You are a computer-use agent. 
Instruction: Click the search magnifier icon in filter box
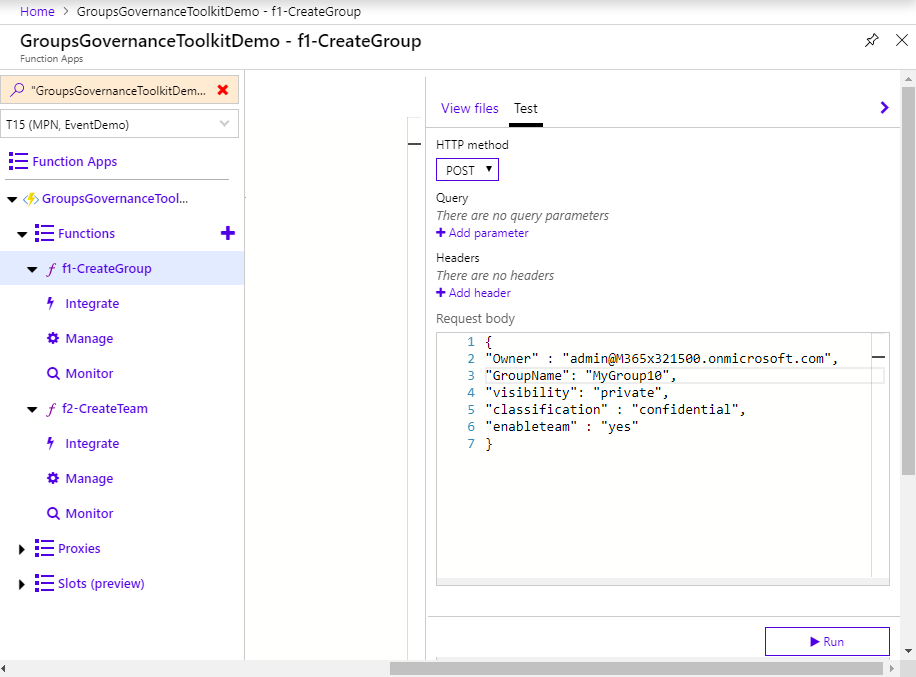(17, 90)
